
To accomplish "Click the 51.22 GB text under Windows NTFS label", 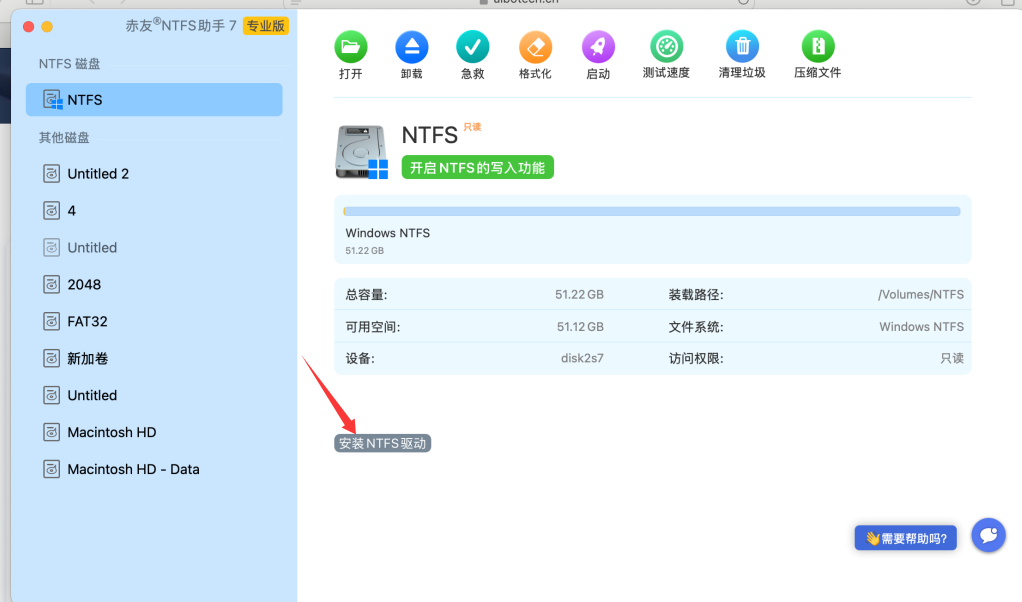I will point(364,251).
